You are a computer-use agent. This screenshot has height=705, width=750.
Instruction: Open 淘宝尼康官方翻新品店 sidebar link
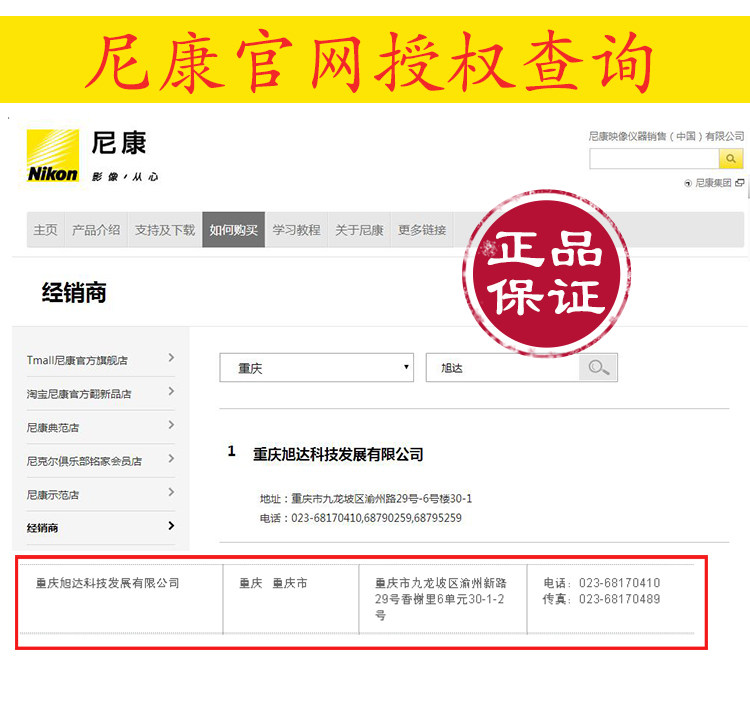coord(79,394)
